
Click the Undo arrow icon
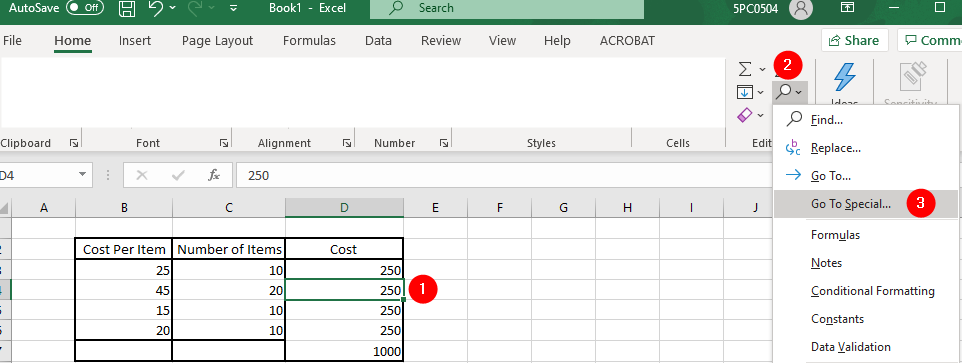coord(158,8)
